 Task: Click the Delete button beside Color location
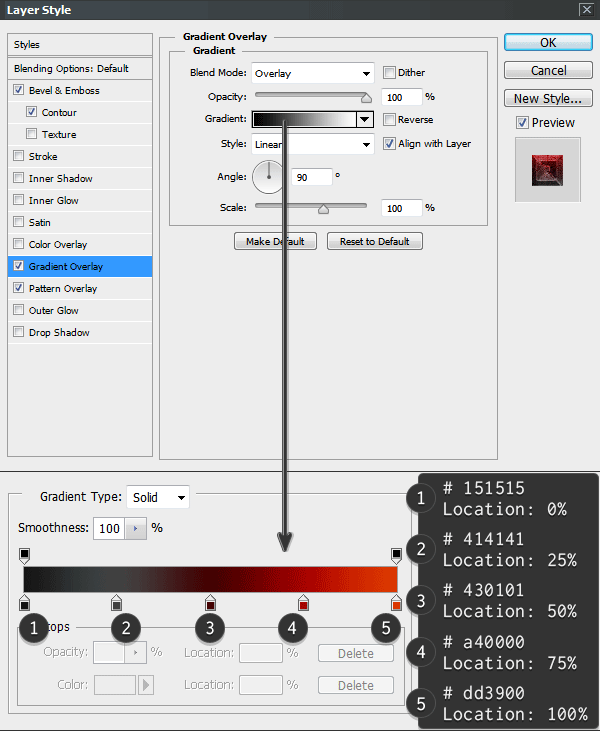356,685
